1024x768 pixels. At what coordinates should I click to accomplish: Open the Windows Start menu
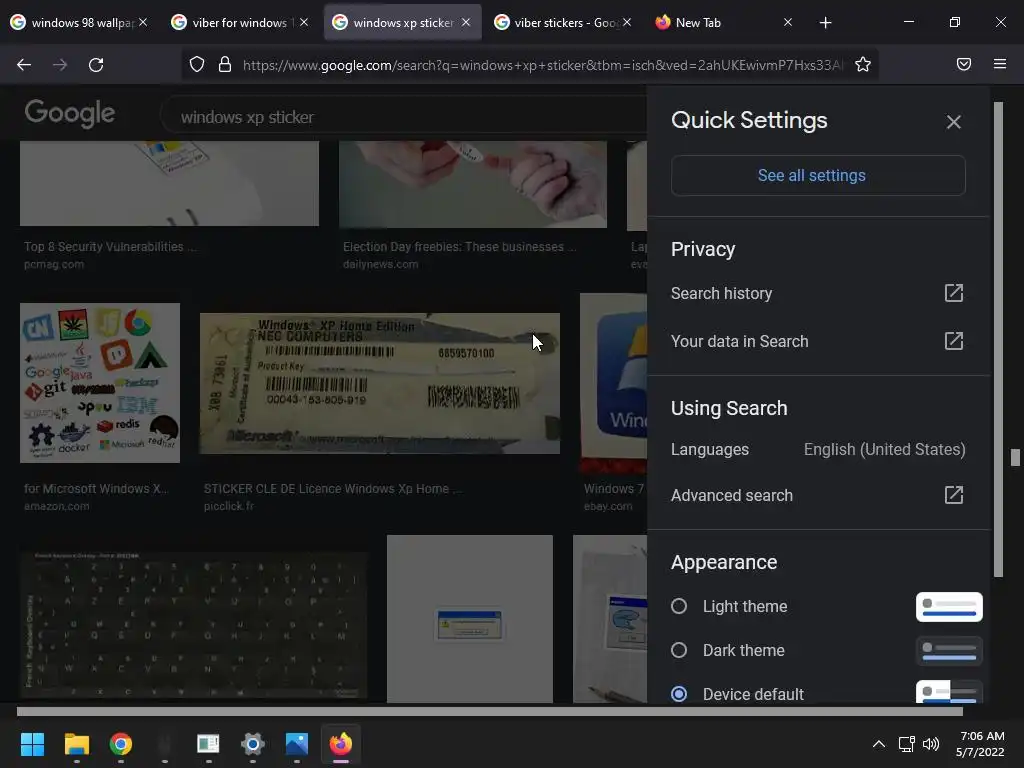pyautogui.click(x=32, y=743)
